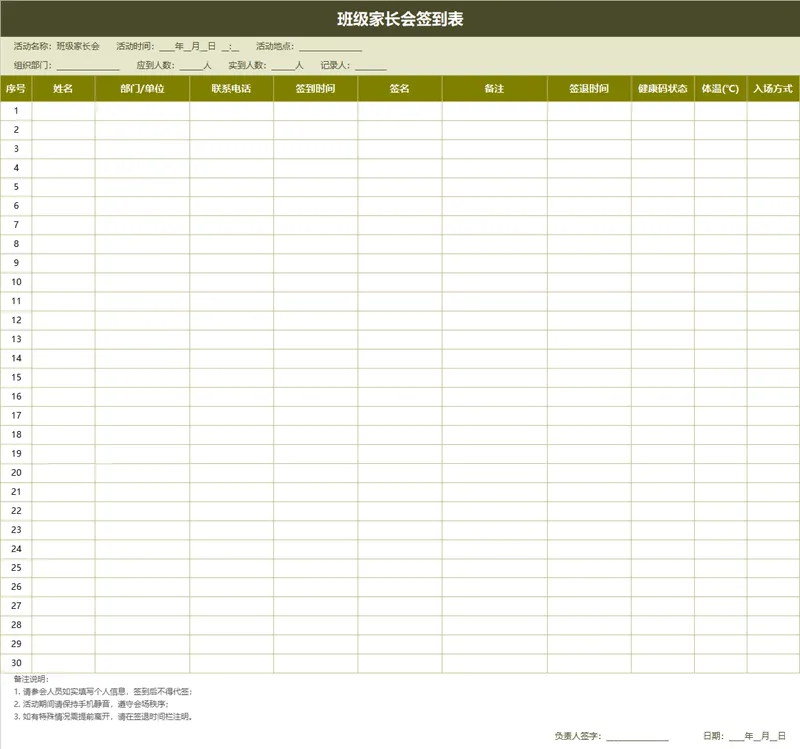Click the empty 签到时间 cell in row 10
This screenshot has height=749, width=800.
coord(316,282)
